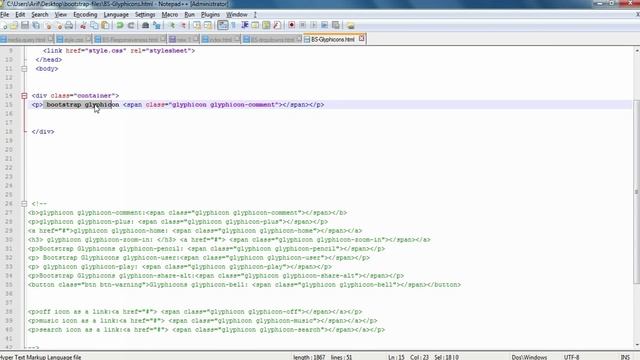Undo the last edit with the green arrow
Image resolution: width=640 pixels, height=360 pixels.
click(120, 26)
